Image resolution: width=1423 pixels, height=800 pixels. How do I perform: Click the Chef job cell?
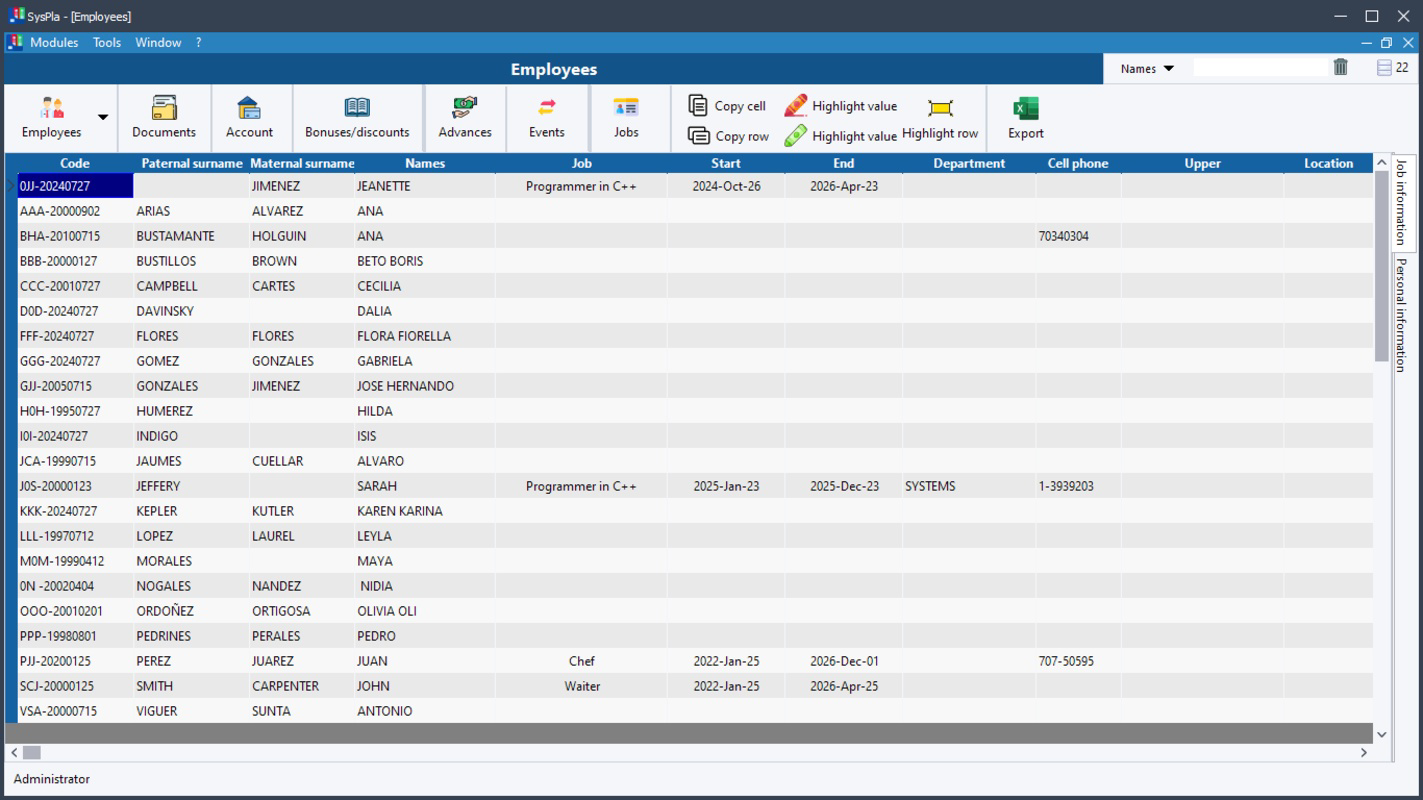[x=581, y=661]
